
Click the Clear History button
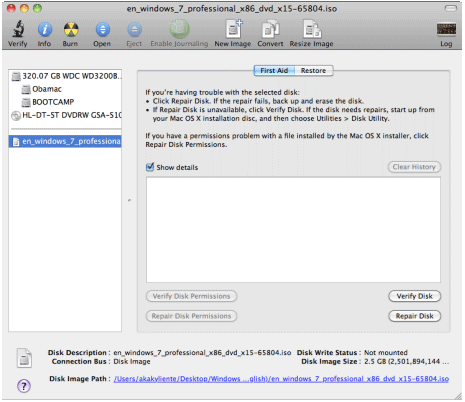pyautogui.click(x=414, y=167)
